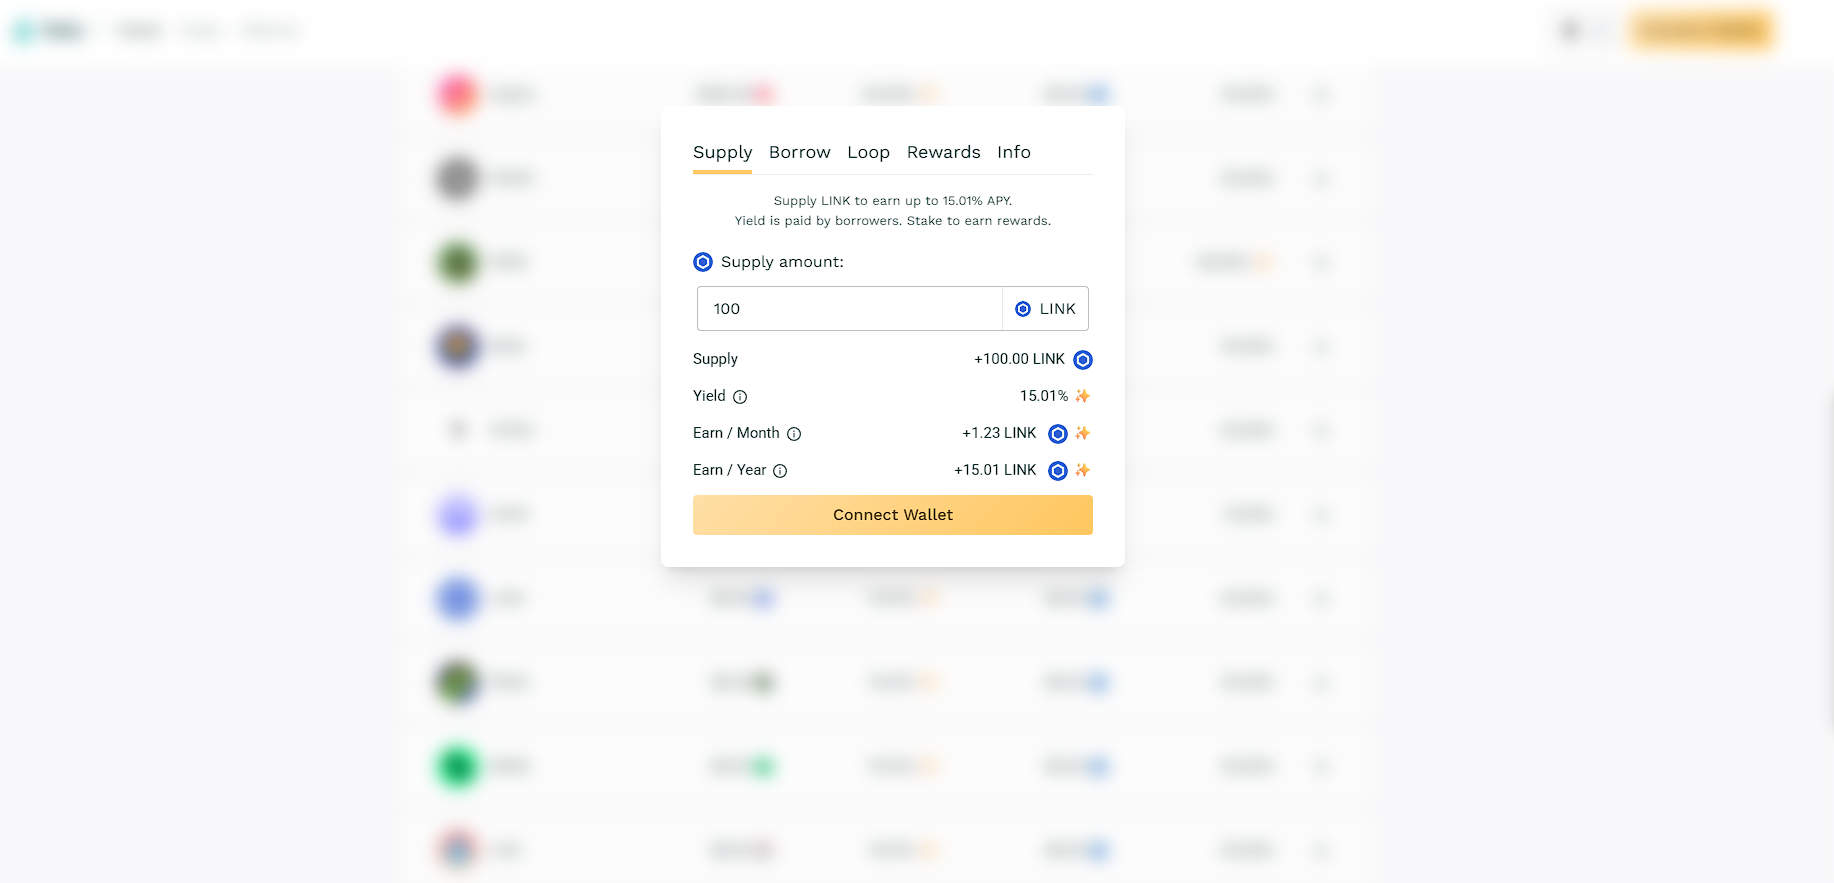This screenshot has height=883, width=1834.
Task: Open the Loop tab
Action: point(868,152)
